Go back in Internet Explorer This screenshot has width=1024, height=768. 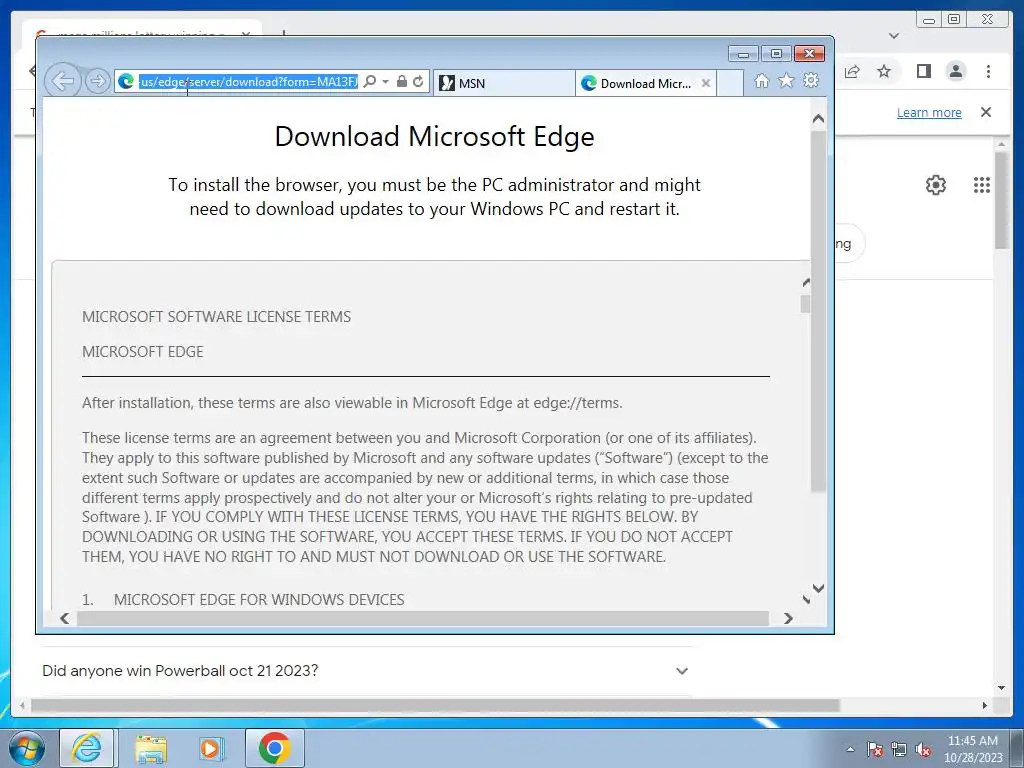tap(63, 81)
